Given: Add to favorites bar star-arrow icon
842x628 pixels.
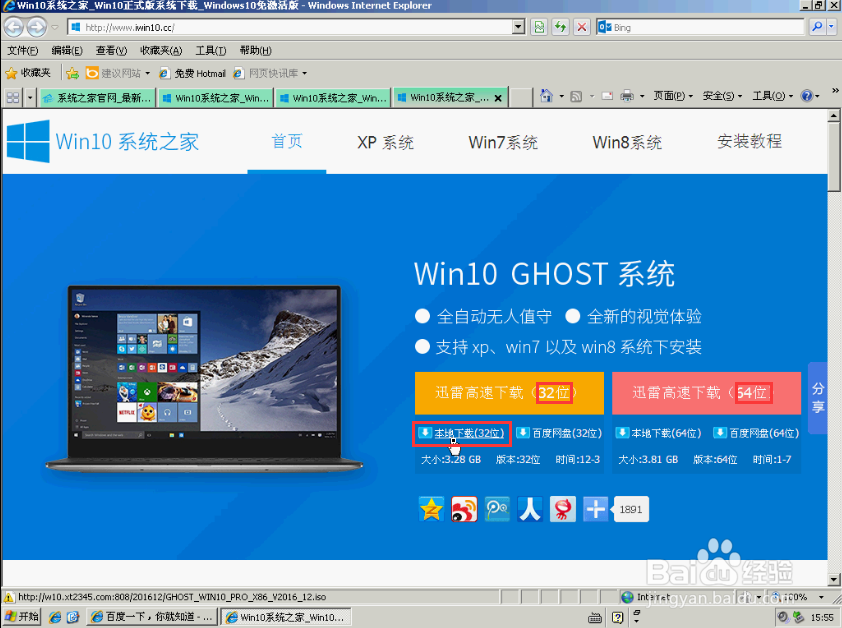Looking at the screenshot, I should [72, 73].
